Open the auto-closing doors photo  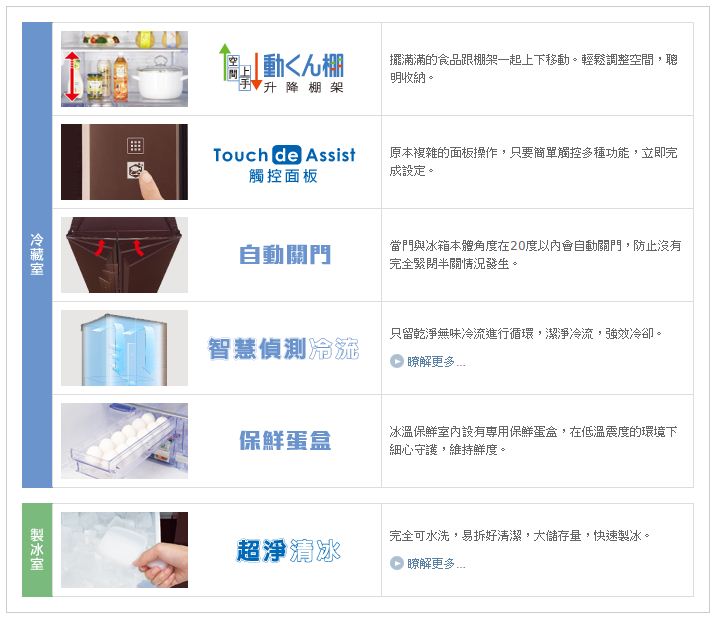[124, 255]
